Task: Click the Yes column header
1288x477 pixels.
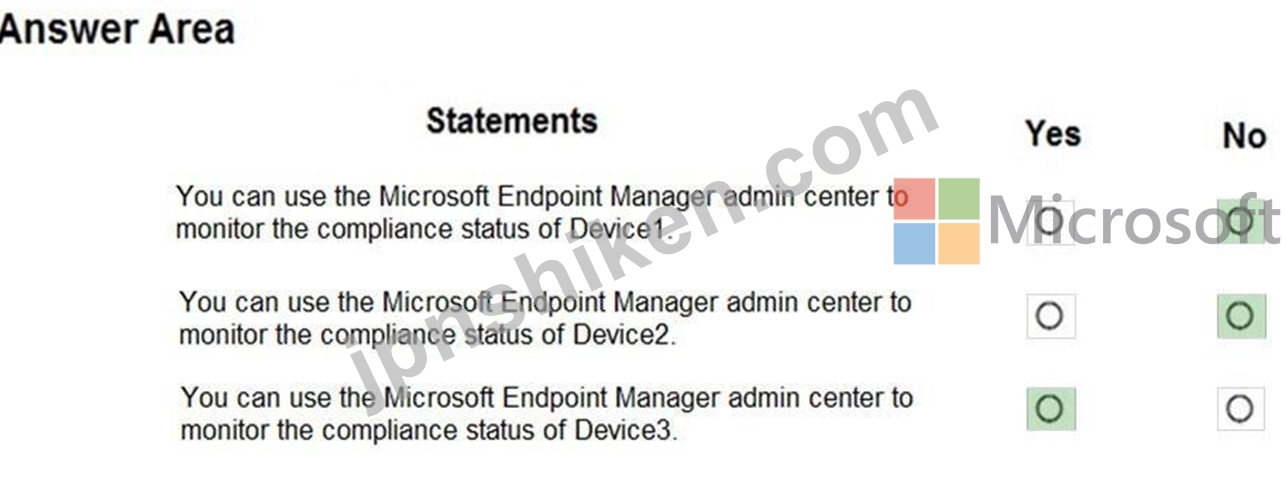Action: point(1052,134)
